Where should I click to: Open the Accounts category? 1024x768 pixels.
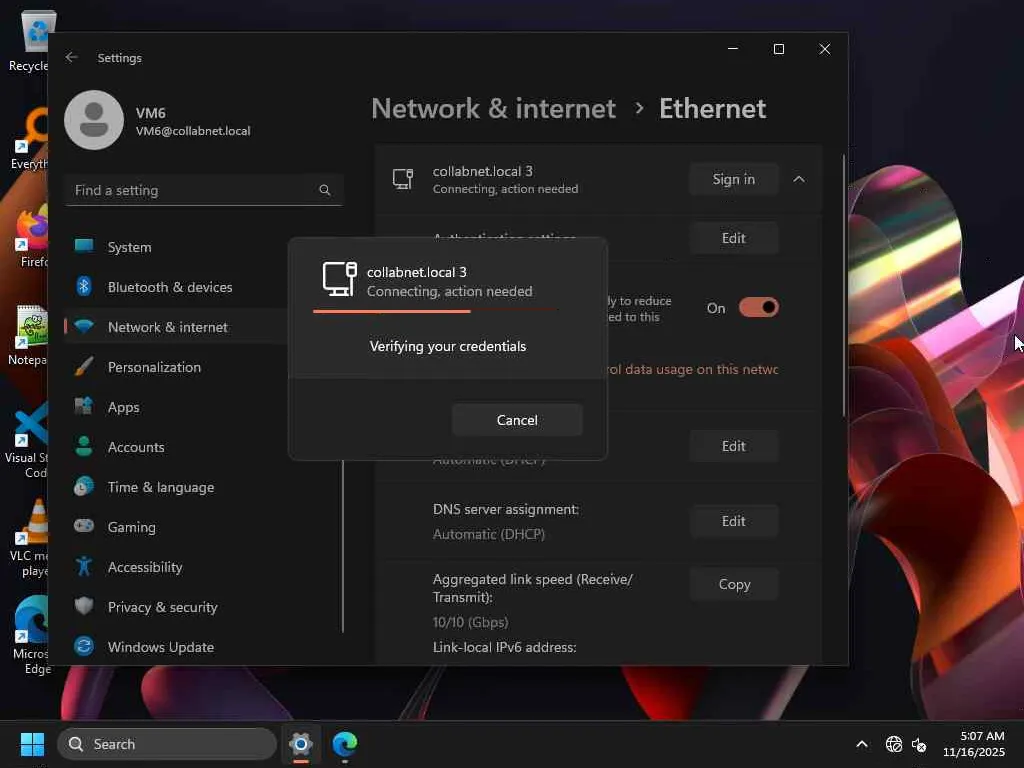pos(176,447)
